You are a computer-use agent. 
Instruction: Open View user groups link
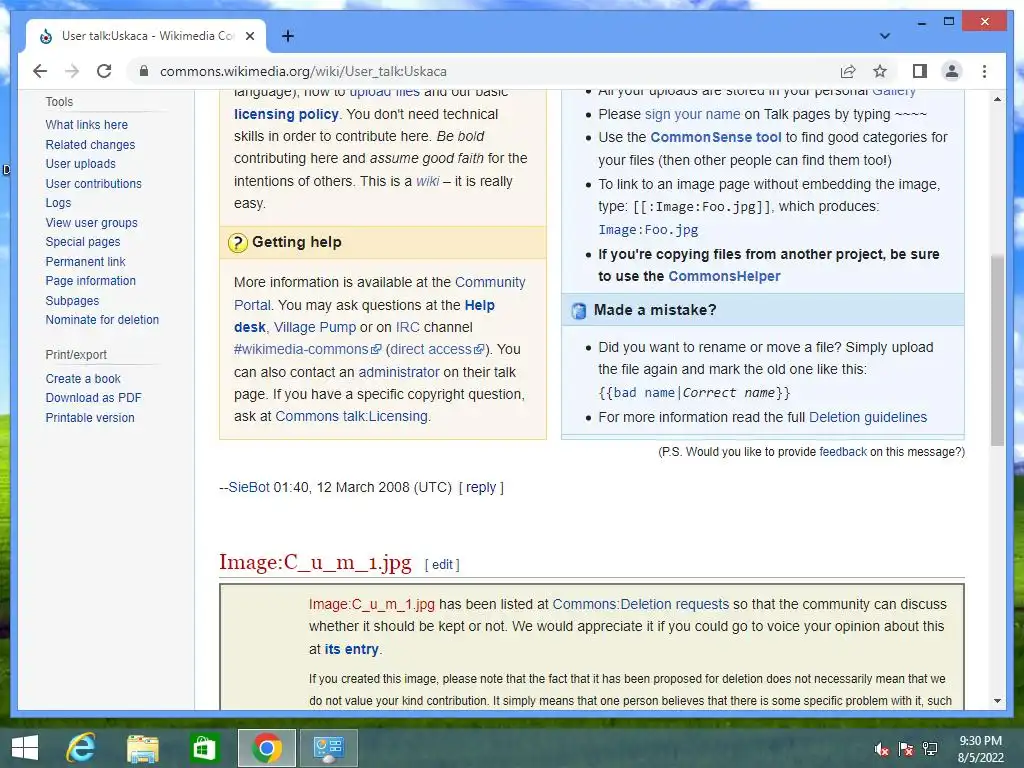point(91,223)
